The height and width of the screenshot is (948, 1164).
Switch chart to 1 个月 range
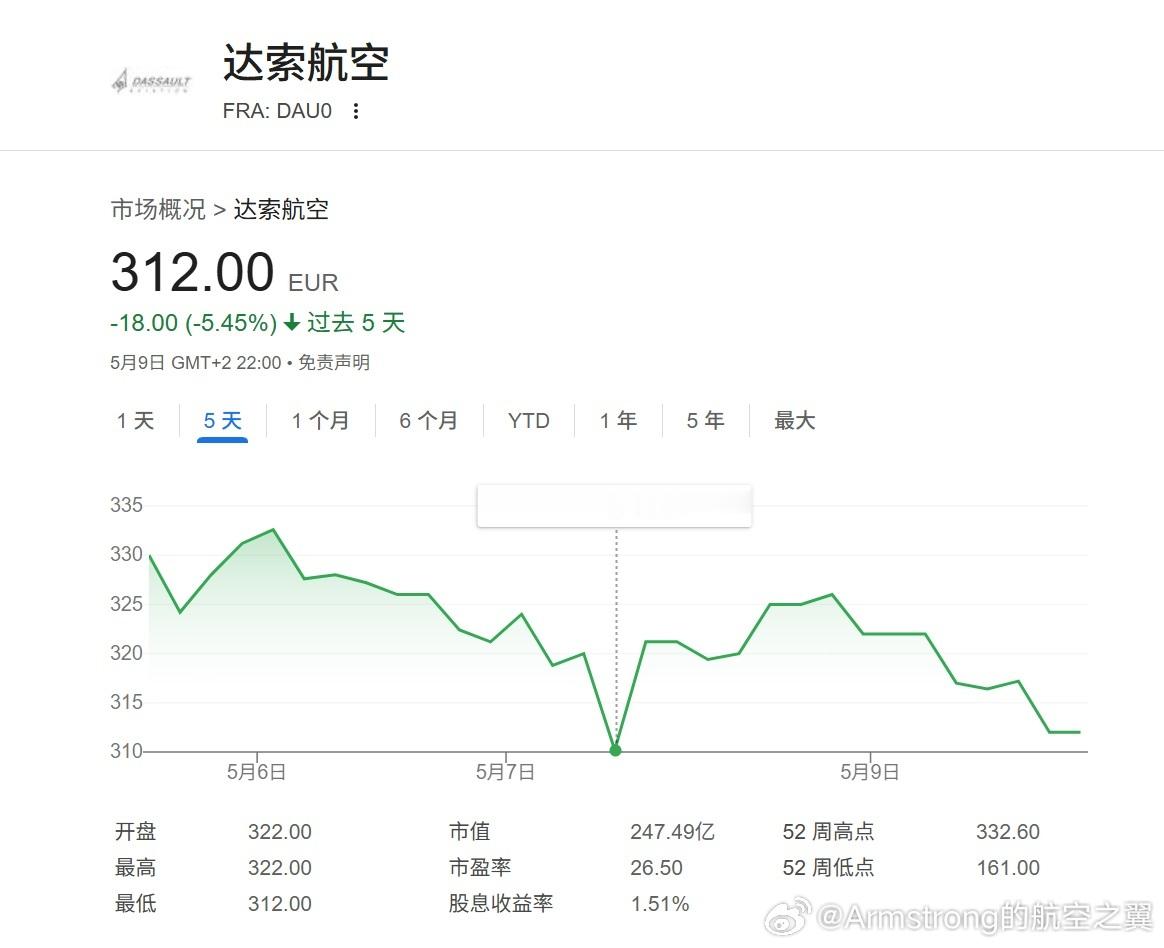pyautogui.click(x=320, y=421)
